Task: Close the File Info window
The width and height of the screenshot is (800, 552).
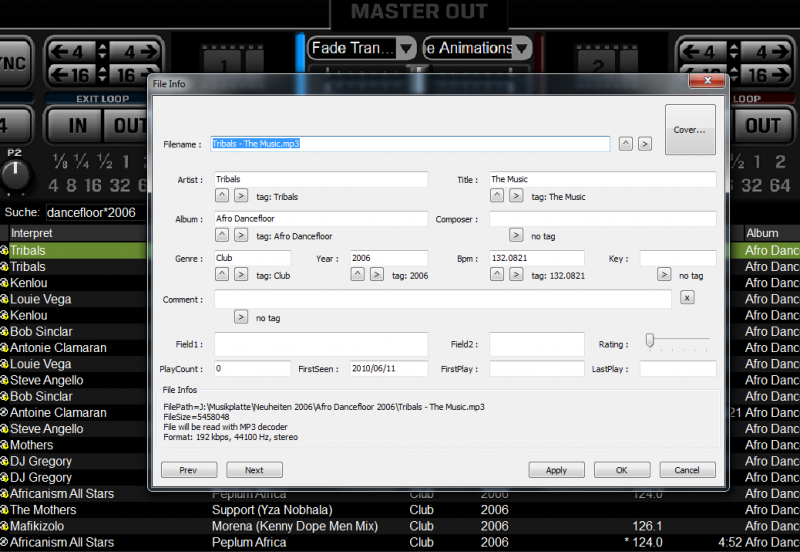Action: [x=707, y=80]
